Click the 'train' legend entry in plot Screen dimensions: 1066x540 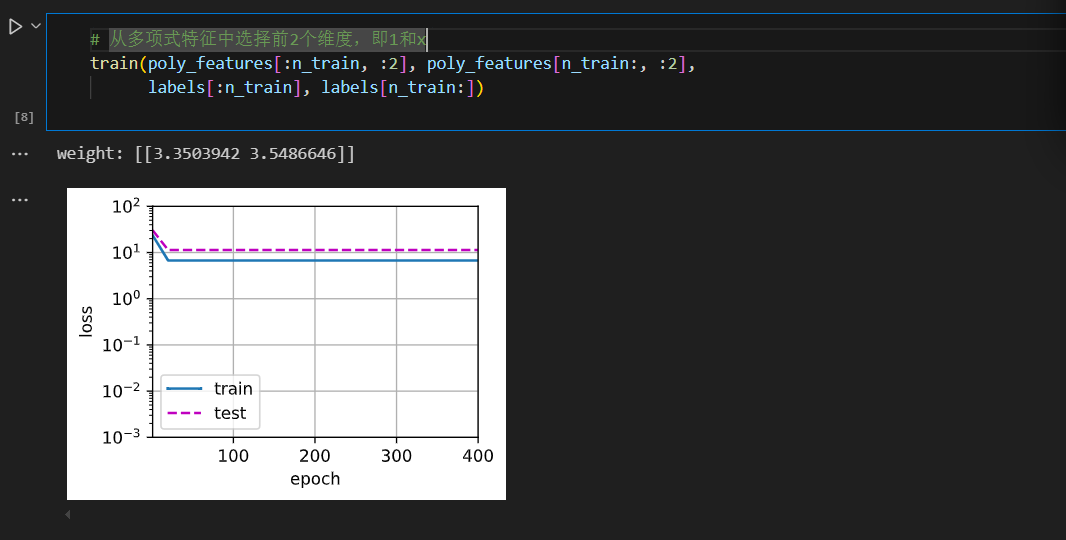(209, 389)
